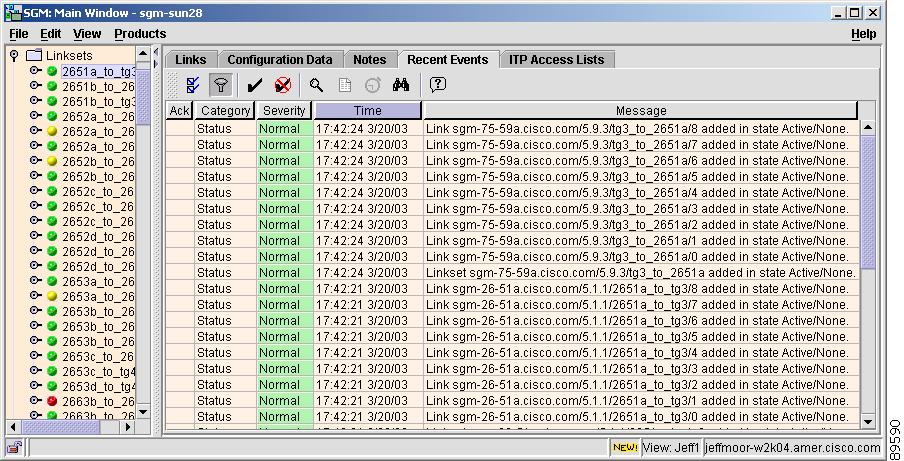
Task: Click the Linksets folder icon
Action: pos(35,55)
